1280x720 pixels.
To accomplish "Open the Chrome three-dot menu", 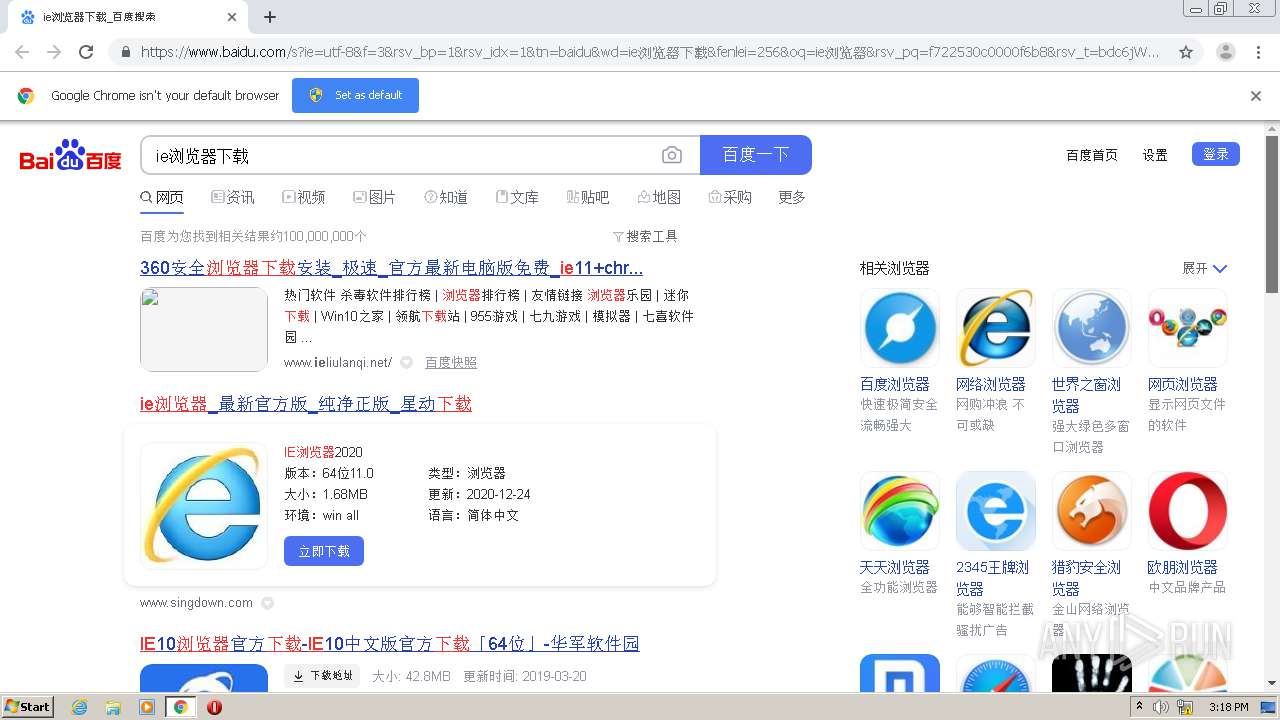I will [1258, 52].
